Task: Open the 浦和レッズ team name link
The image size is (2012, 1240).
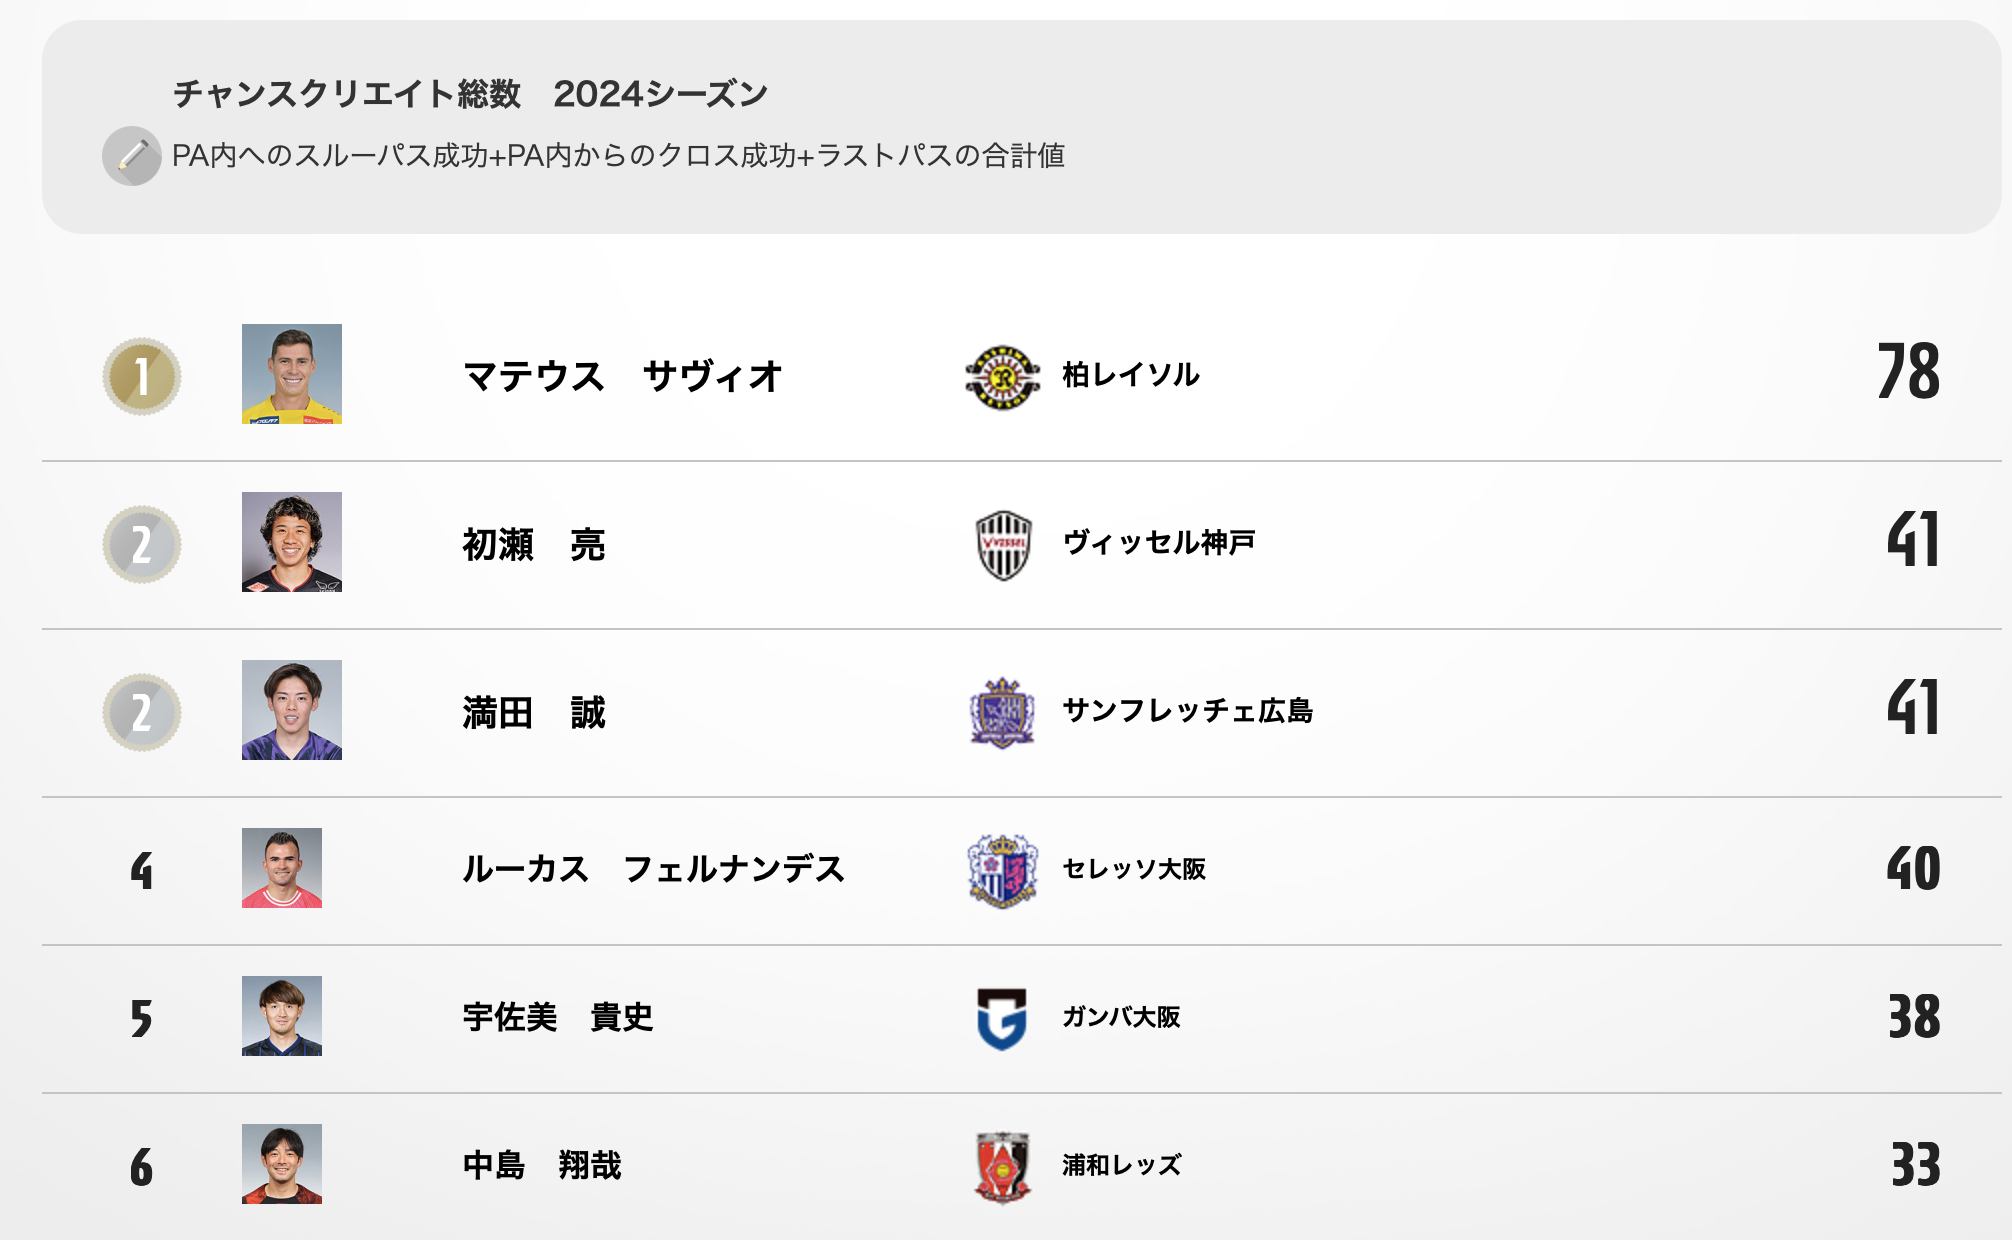Action: click(x=1121, y=1165)
